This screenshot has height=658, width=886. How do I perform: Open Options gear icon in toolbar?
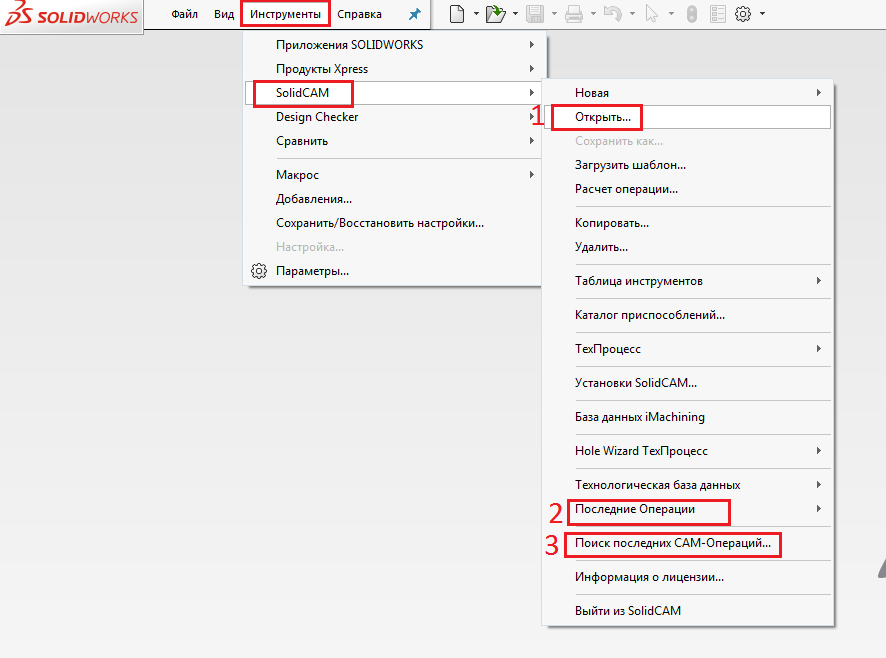743,14
